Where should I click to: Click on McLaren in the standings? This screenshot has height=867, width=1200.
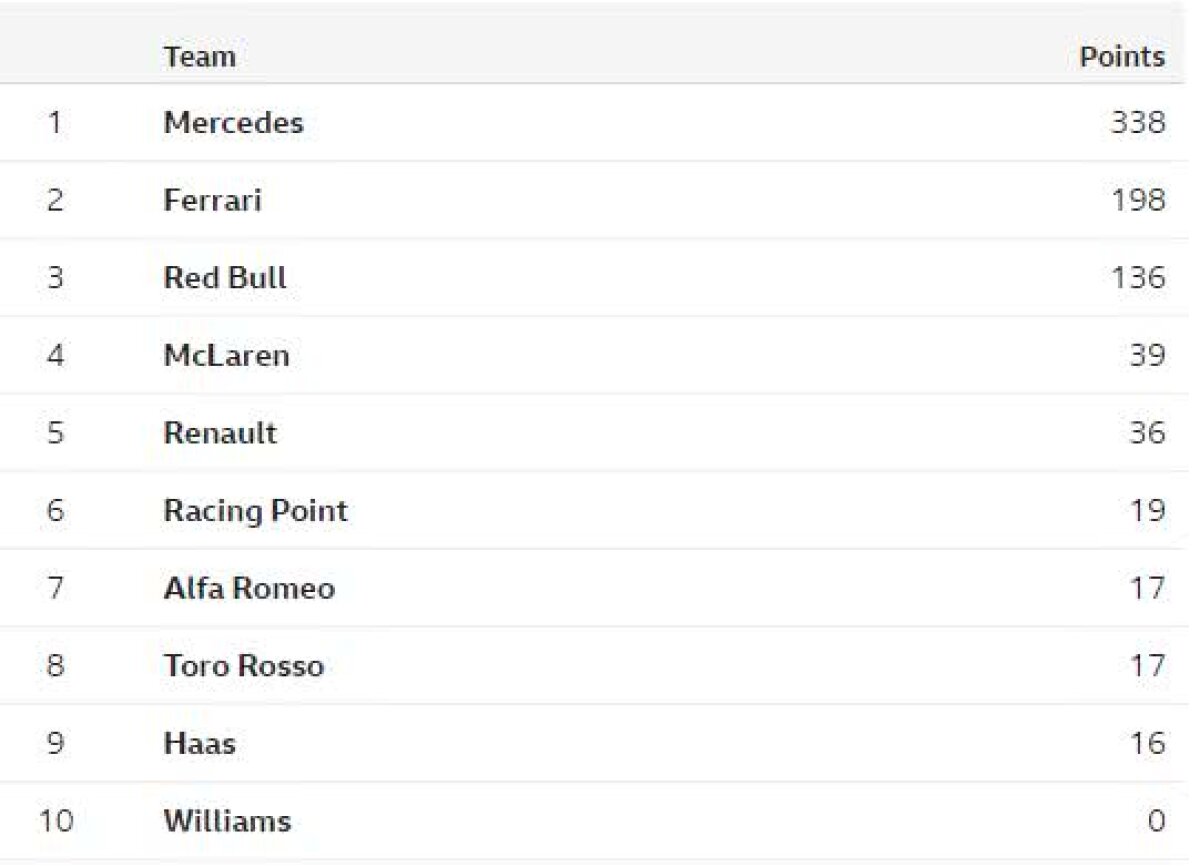point(226,355)
